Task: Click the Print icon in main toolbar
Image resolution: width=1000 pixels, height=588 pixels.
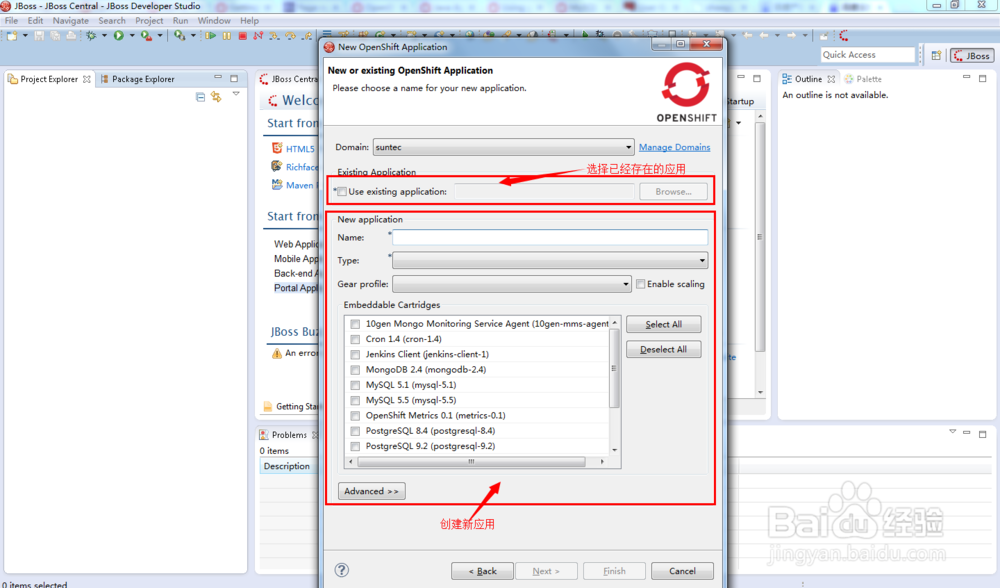Action: point(71,36)
